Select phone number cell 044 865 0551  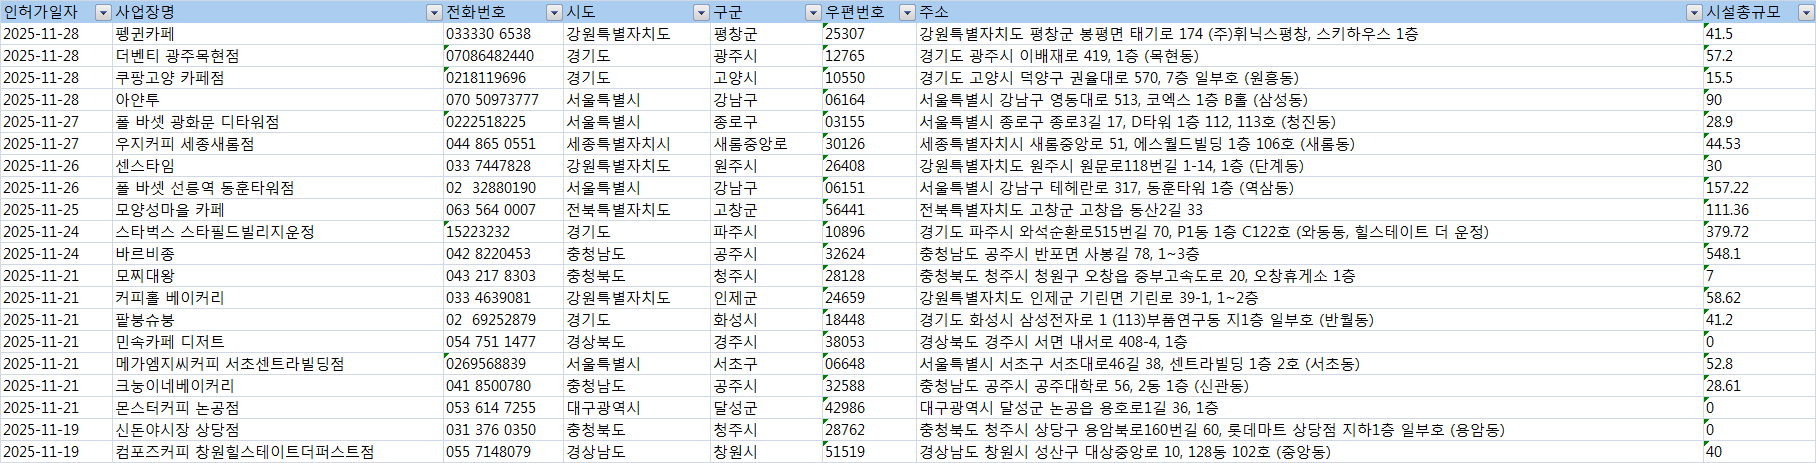point(503,144)
